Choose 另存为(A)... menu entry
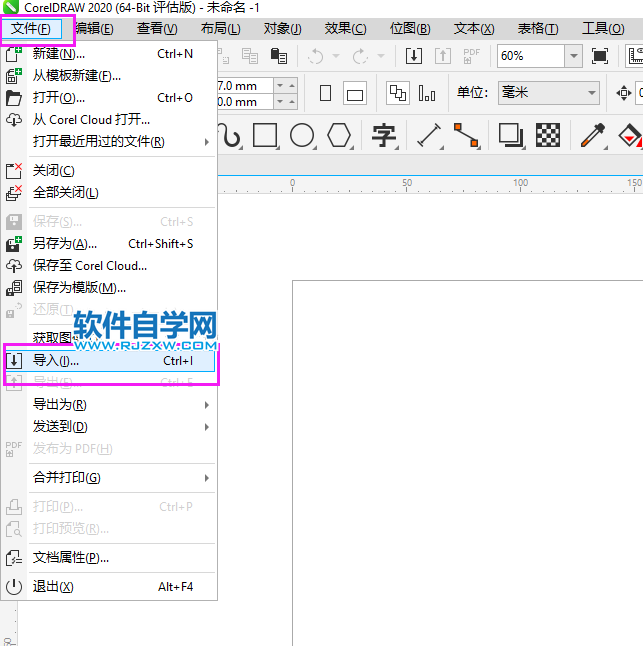The image size is (643, 646). (110, 244)
